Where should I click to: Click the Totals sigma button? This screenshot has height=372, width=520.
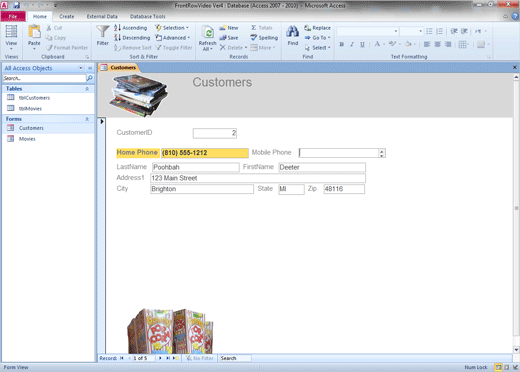tap(262, 28)
